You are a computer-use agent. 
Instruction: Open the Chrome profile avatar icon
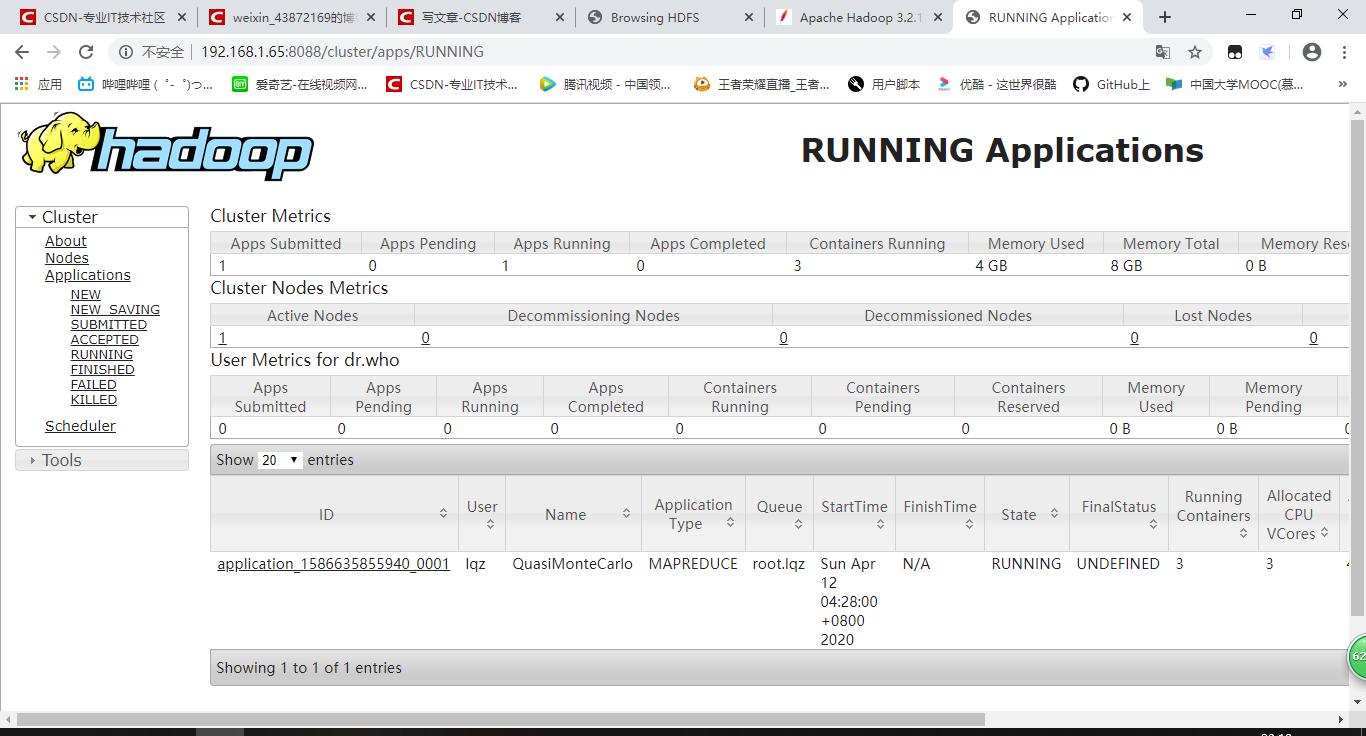tap(1312, 52)
